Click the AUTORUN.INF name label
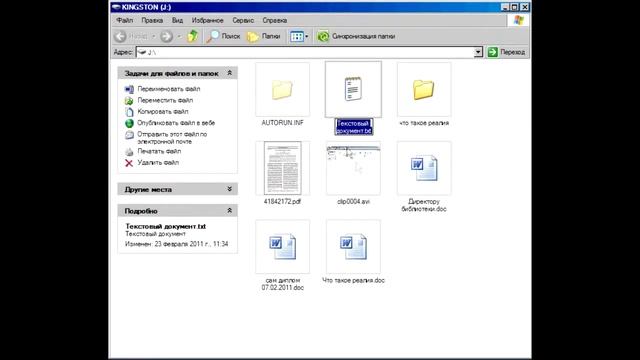 (282, 122)
